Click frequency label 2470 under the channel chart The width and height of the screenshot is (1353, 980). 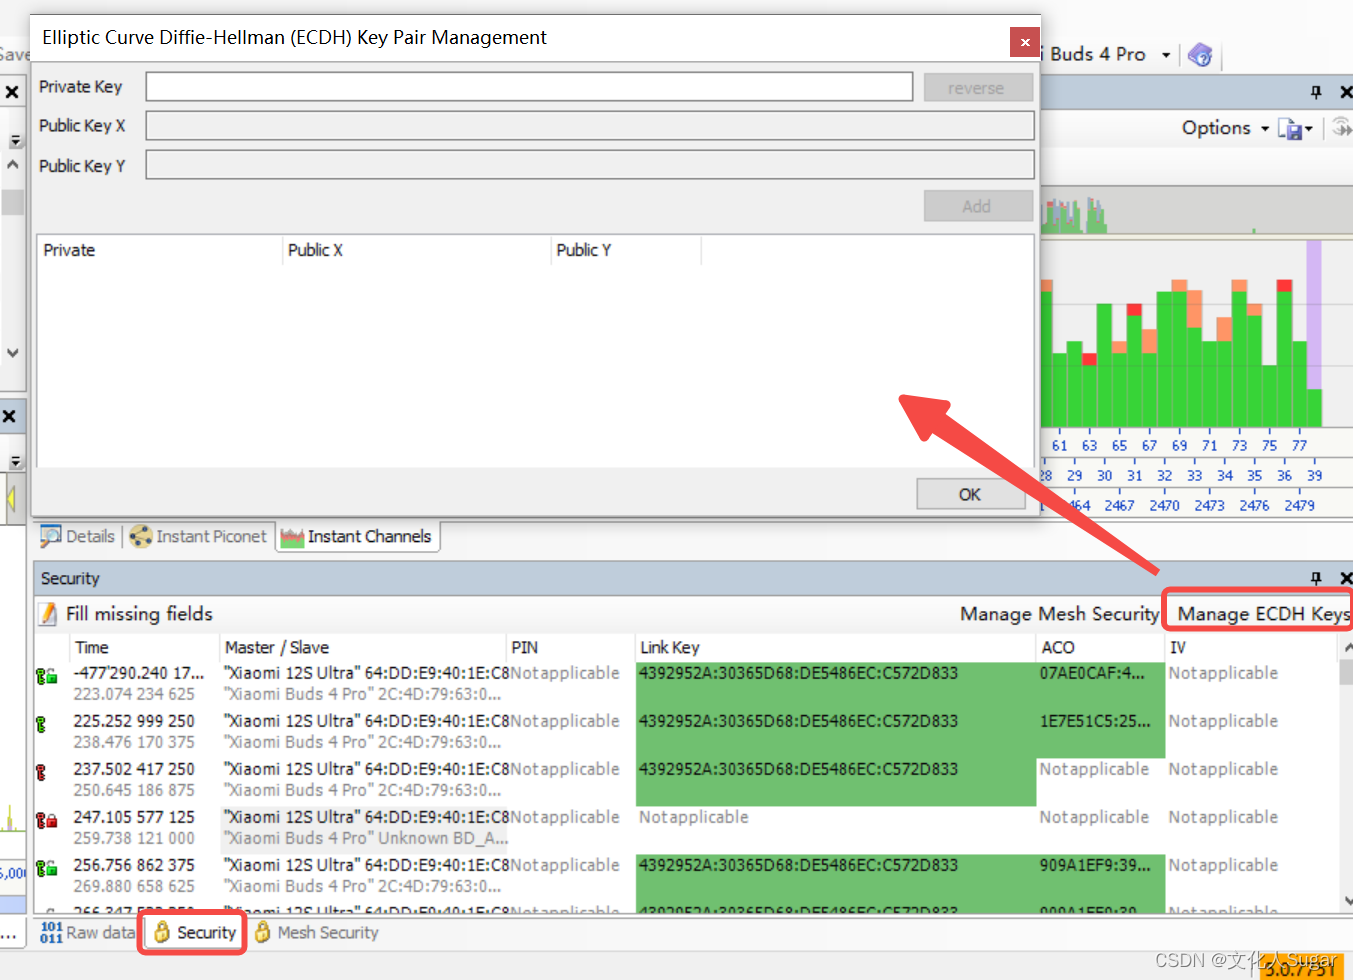1164,505
